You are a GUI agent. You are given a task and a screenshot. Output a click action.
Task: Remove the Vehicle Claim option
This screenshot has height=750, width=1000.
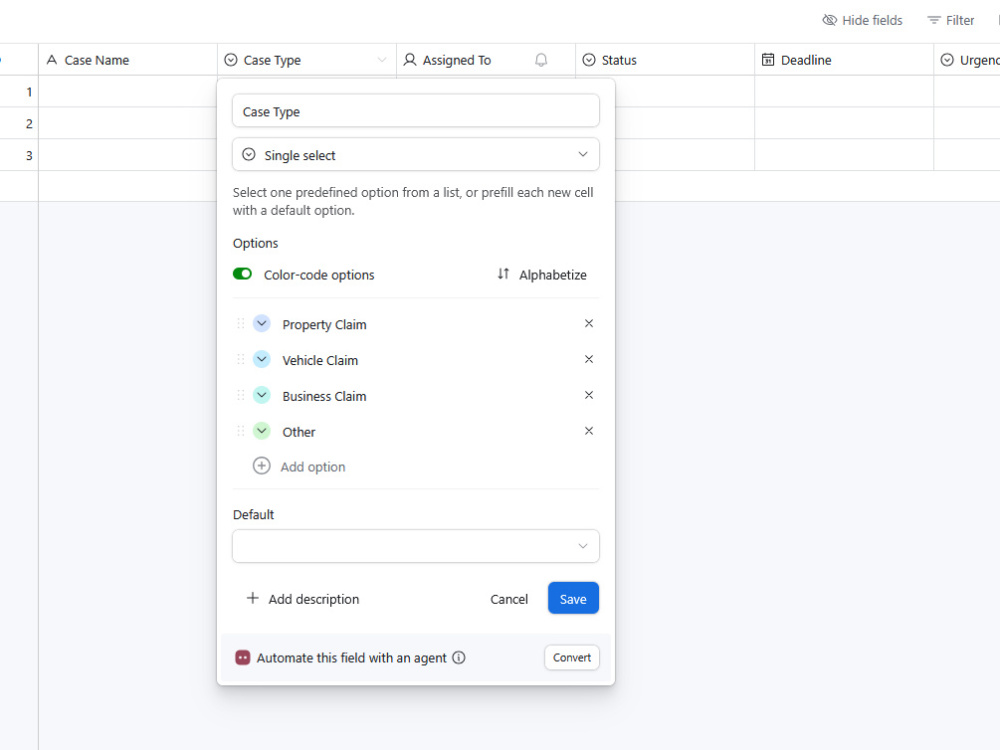point(589,359)
